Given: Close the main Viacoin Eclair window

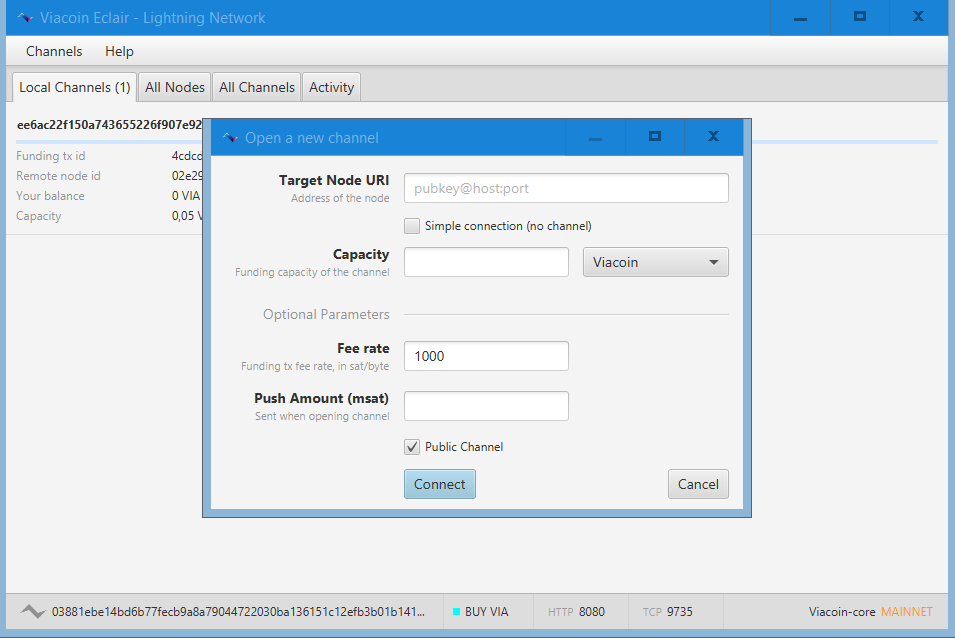Looking at the screenshot, I should tap(918, 16).
